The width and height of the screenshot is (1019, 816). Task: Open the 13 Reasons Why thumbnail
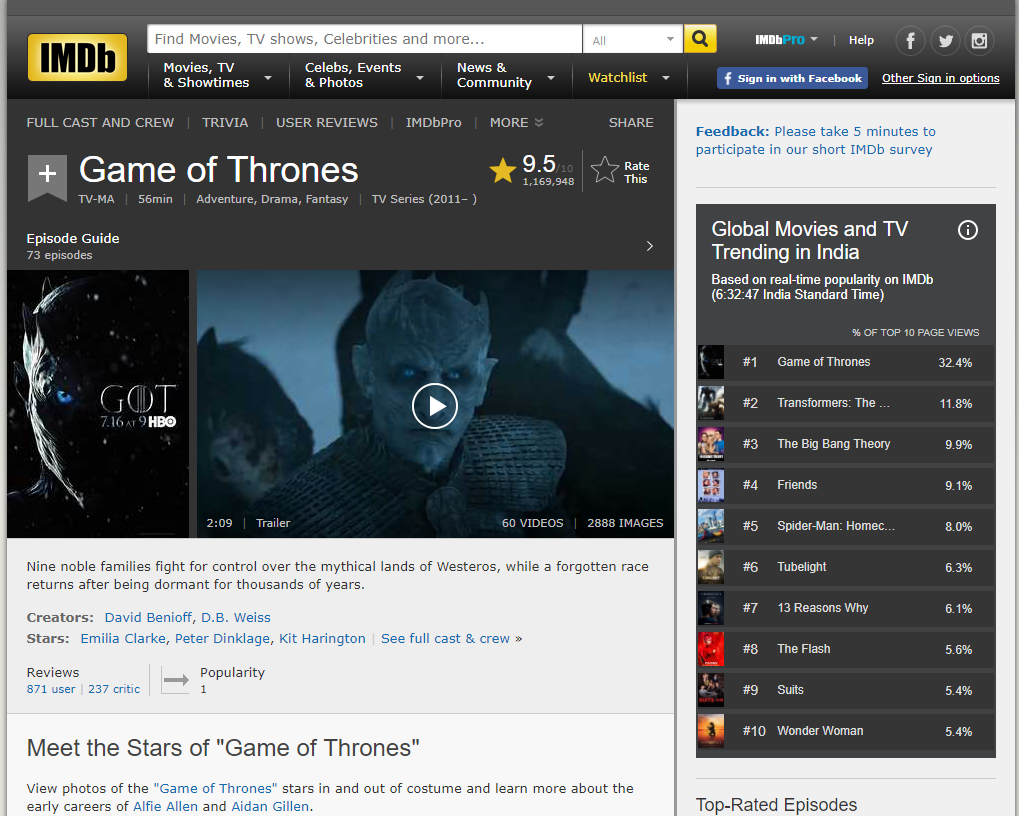pos(710,607)
